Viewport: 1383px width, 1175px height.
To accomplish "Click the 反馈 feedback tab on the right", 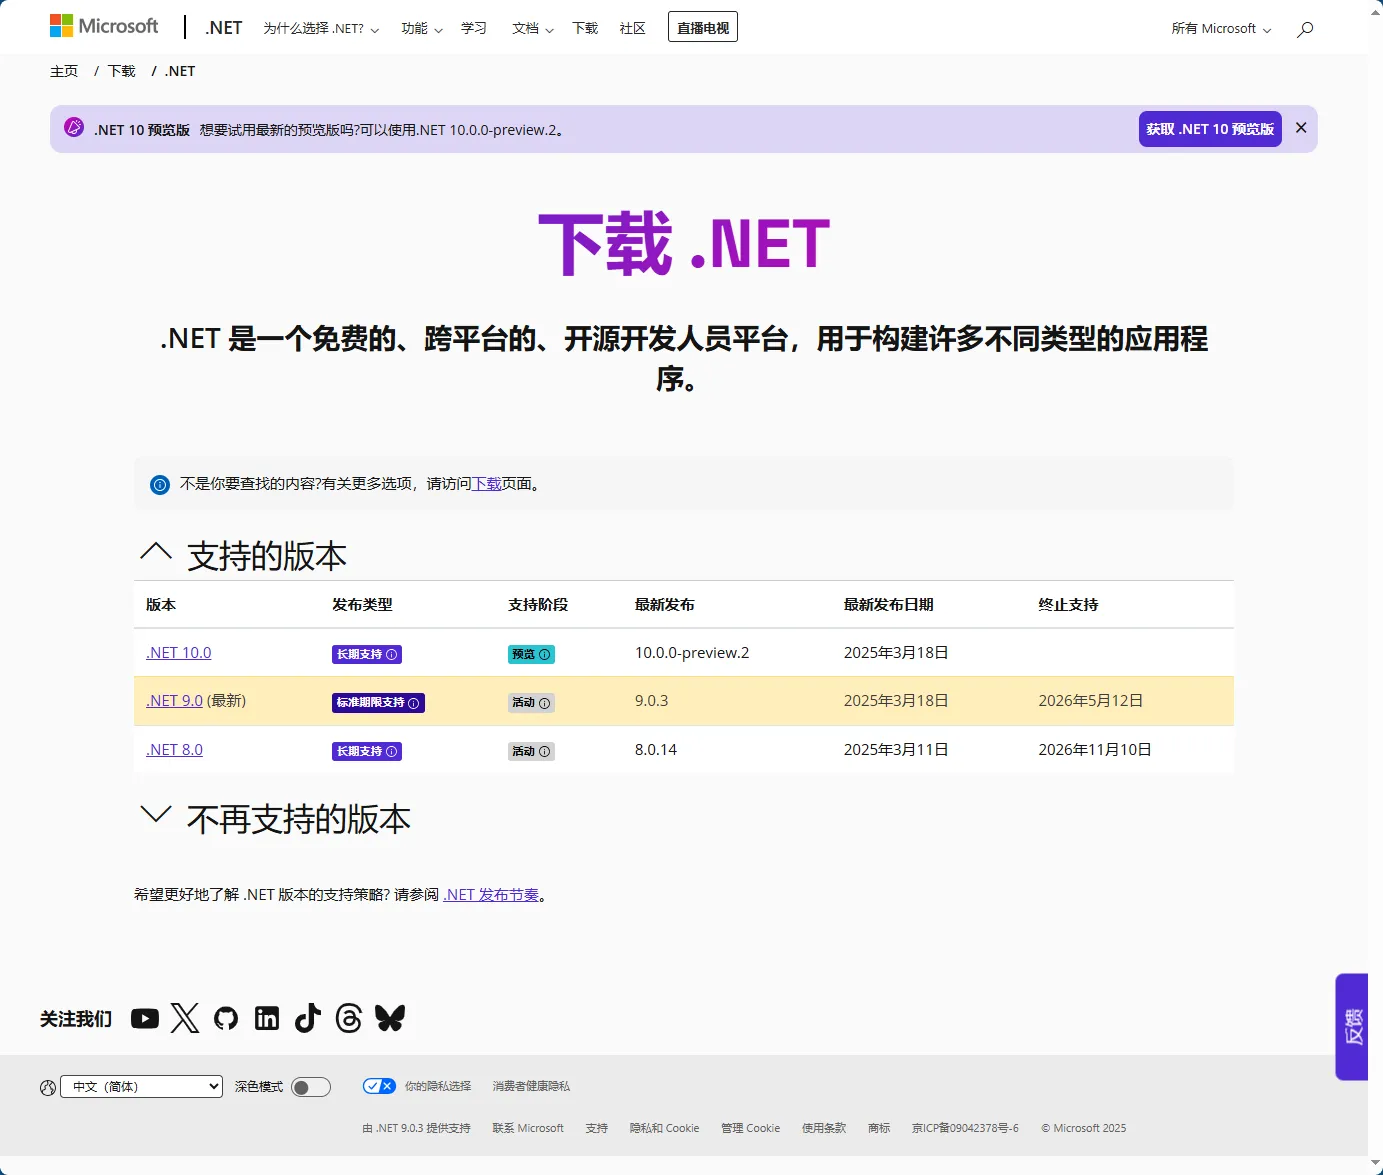I will pyautogui.click(x=1352, y=1028).
